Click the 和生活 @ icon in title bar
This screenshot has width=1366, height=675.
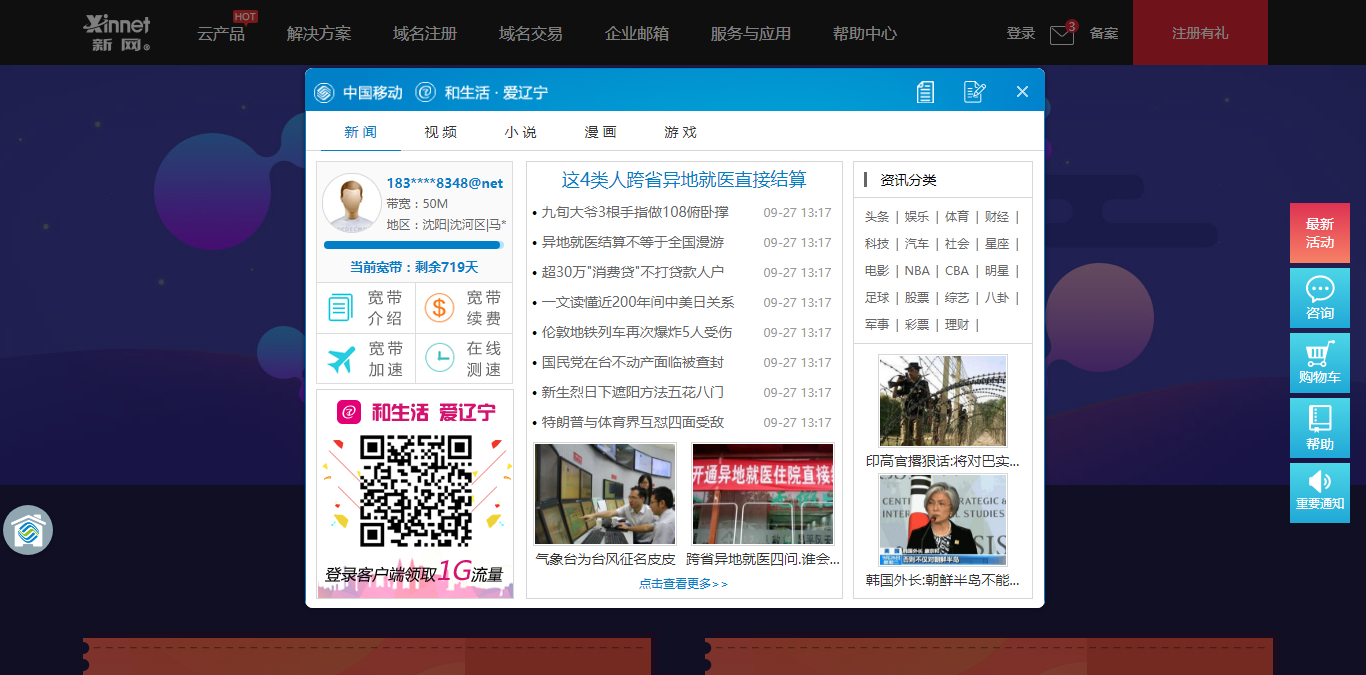(x=425, y=93)
